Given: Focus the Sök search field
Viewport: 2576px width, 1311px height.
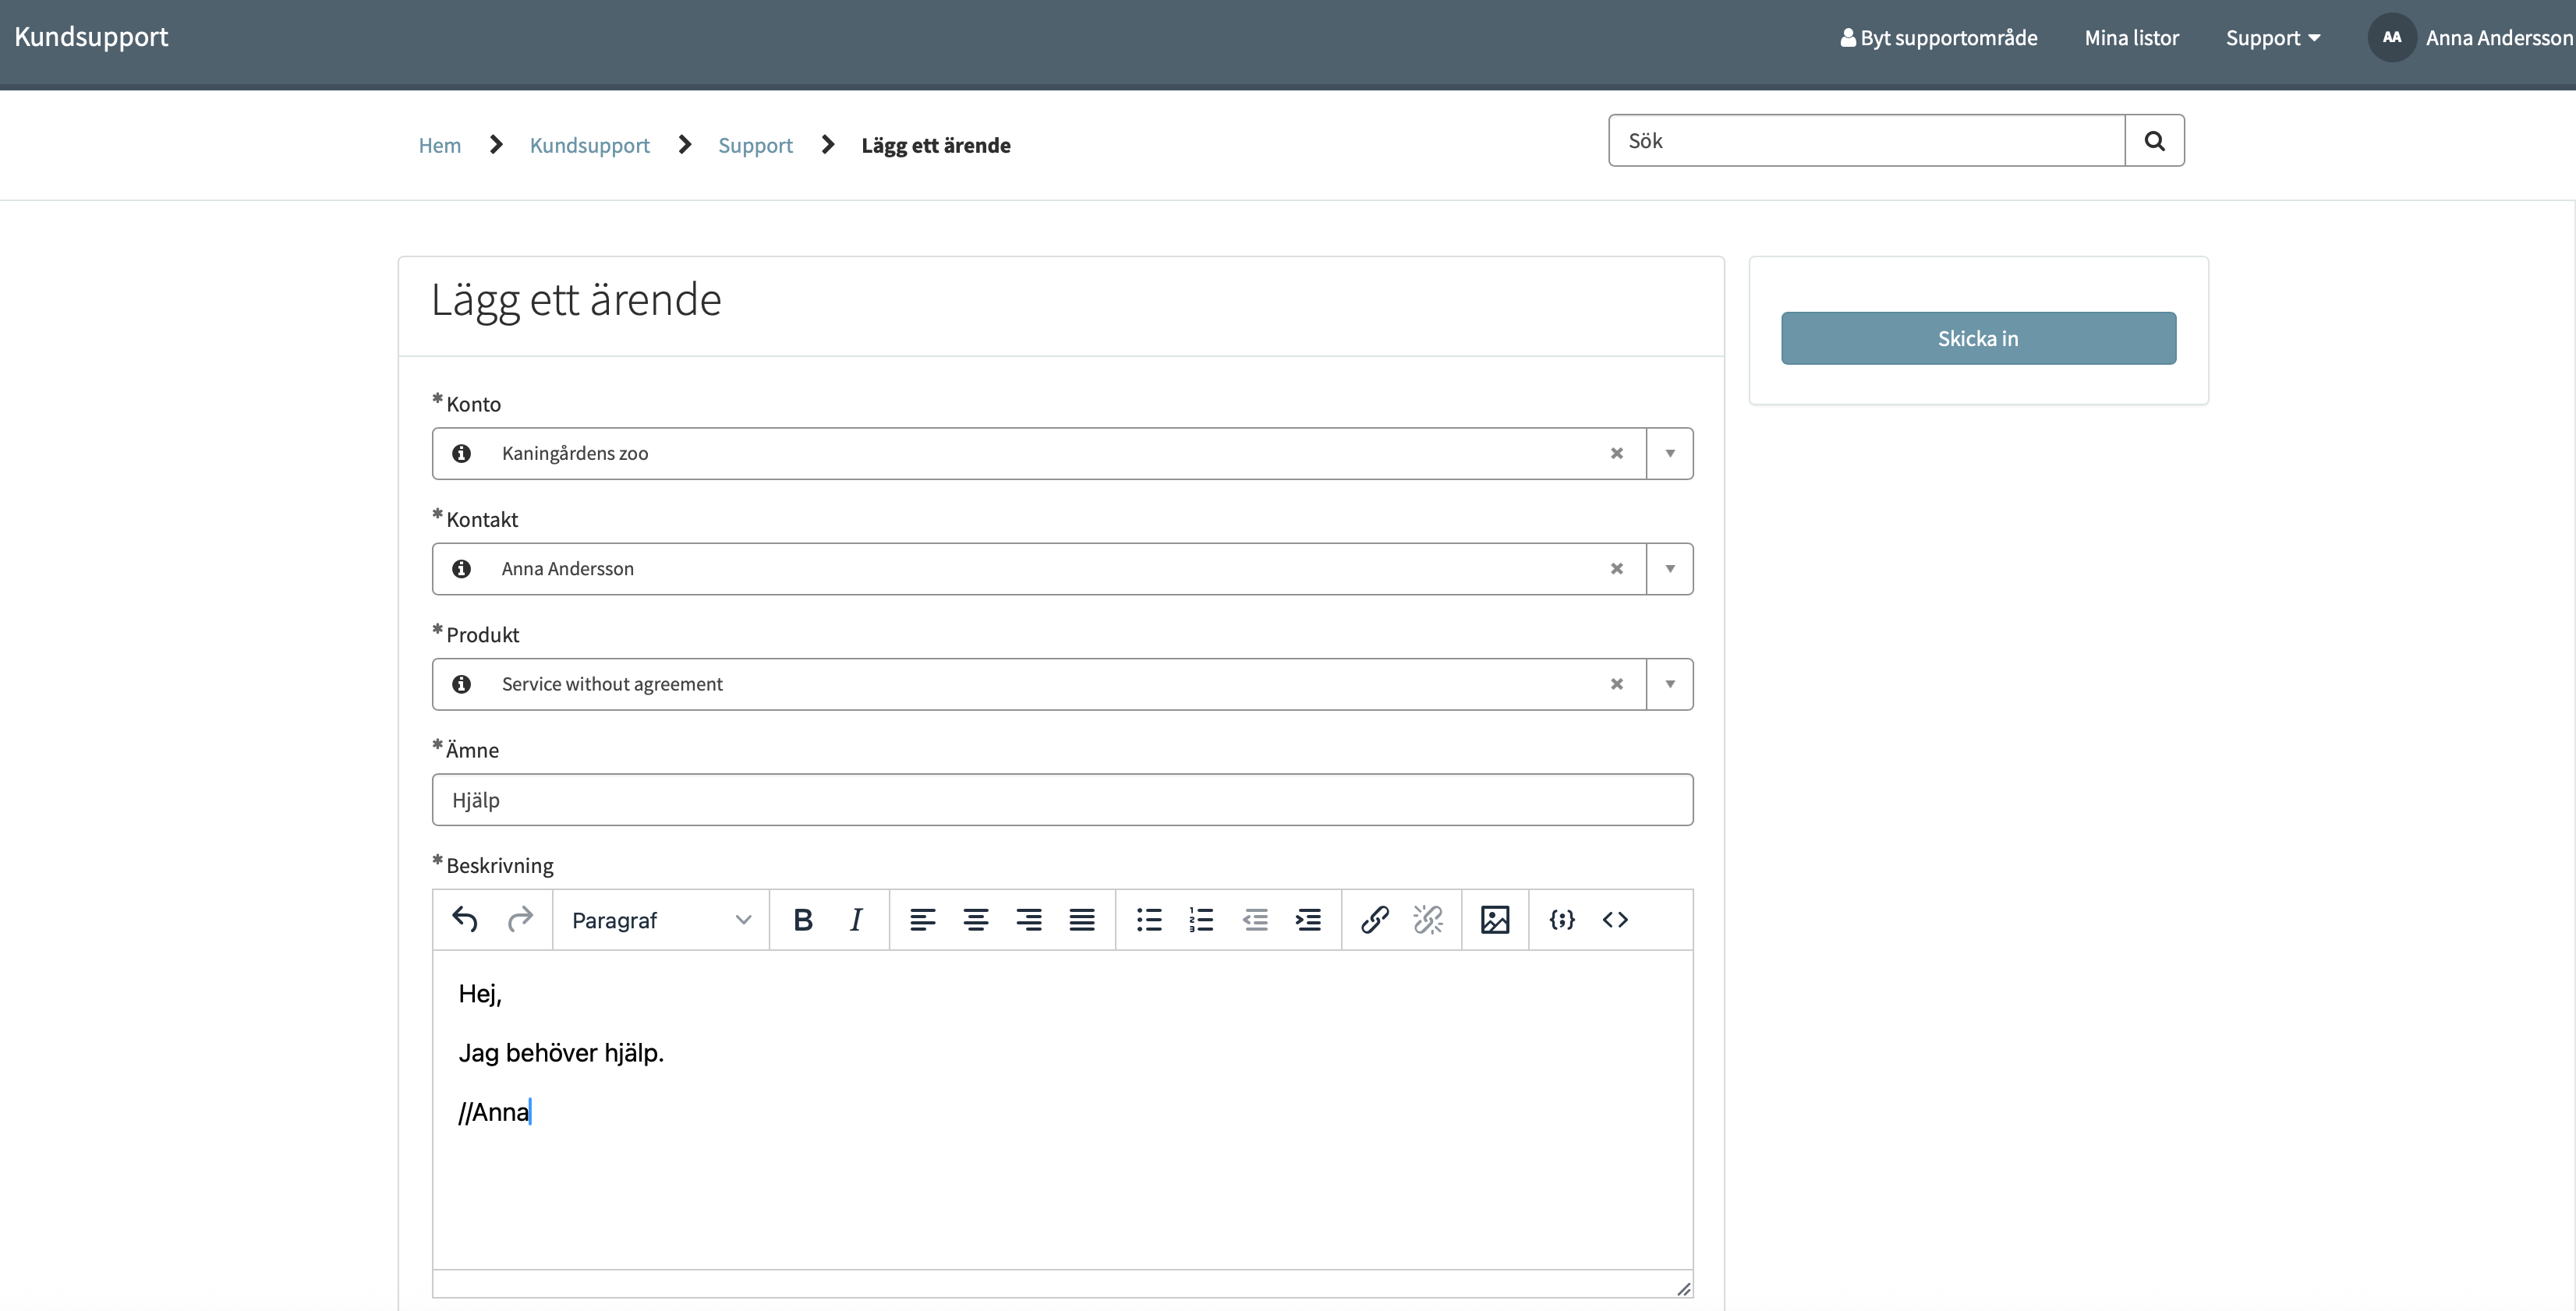Looking at the screenshot, I should (x=1866, y=141).
